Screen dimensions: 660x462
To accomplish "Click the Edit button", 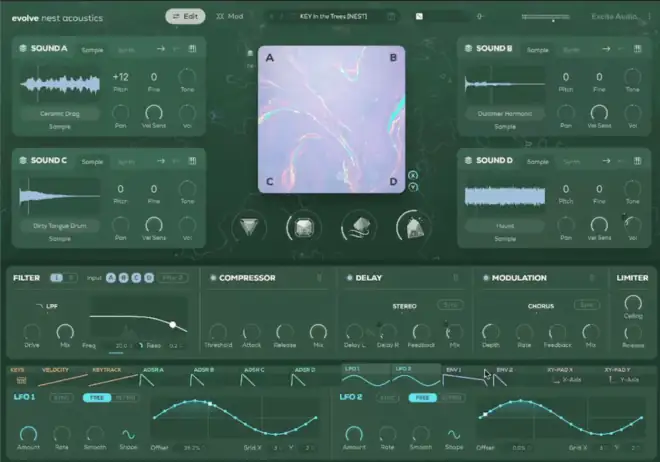I will coord(185,16).
